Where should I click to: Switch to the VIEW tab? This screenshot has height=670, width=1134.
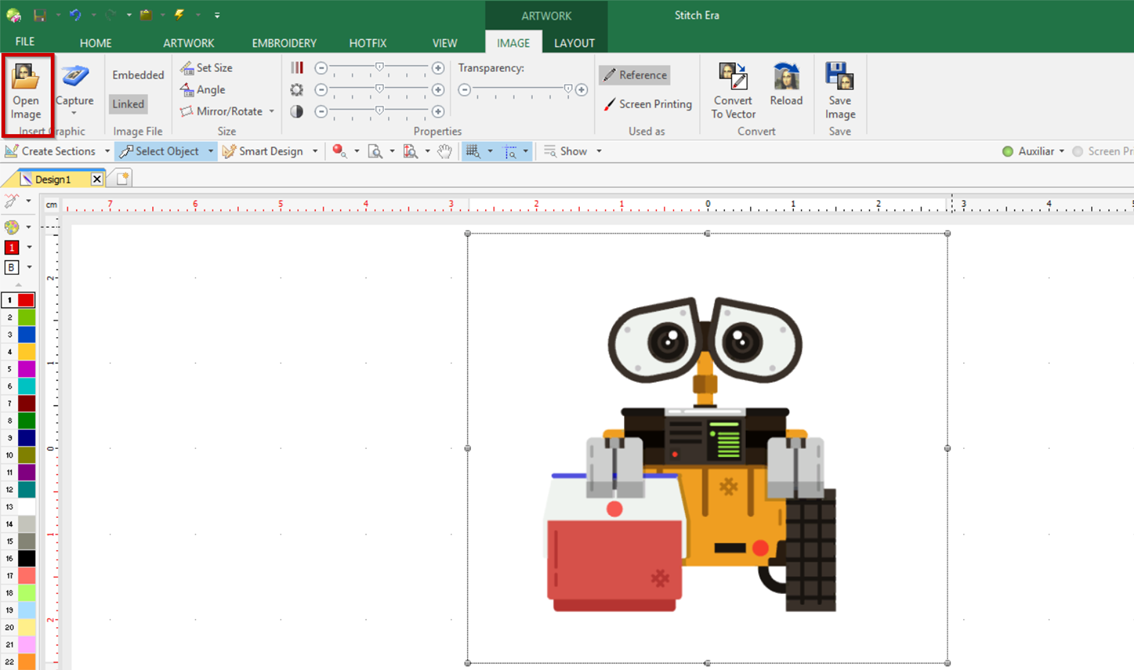tap(445, 43)
